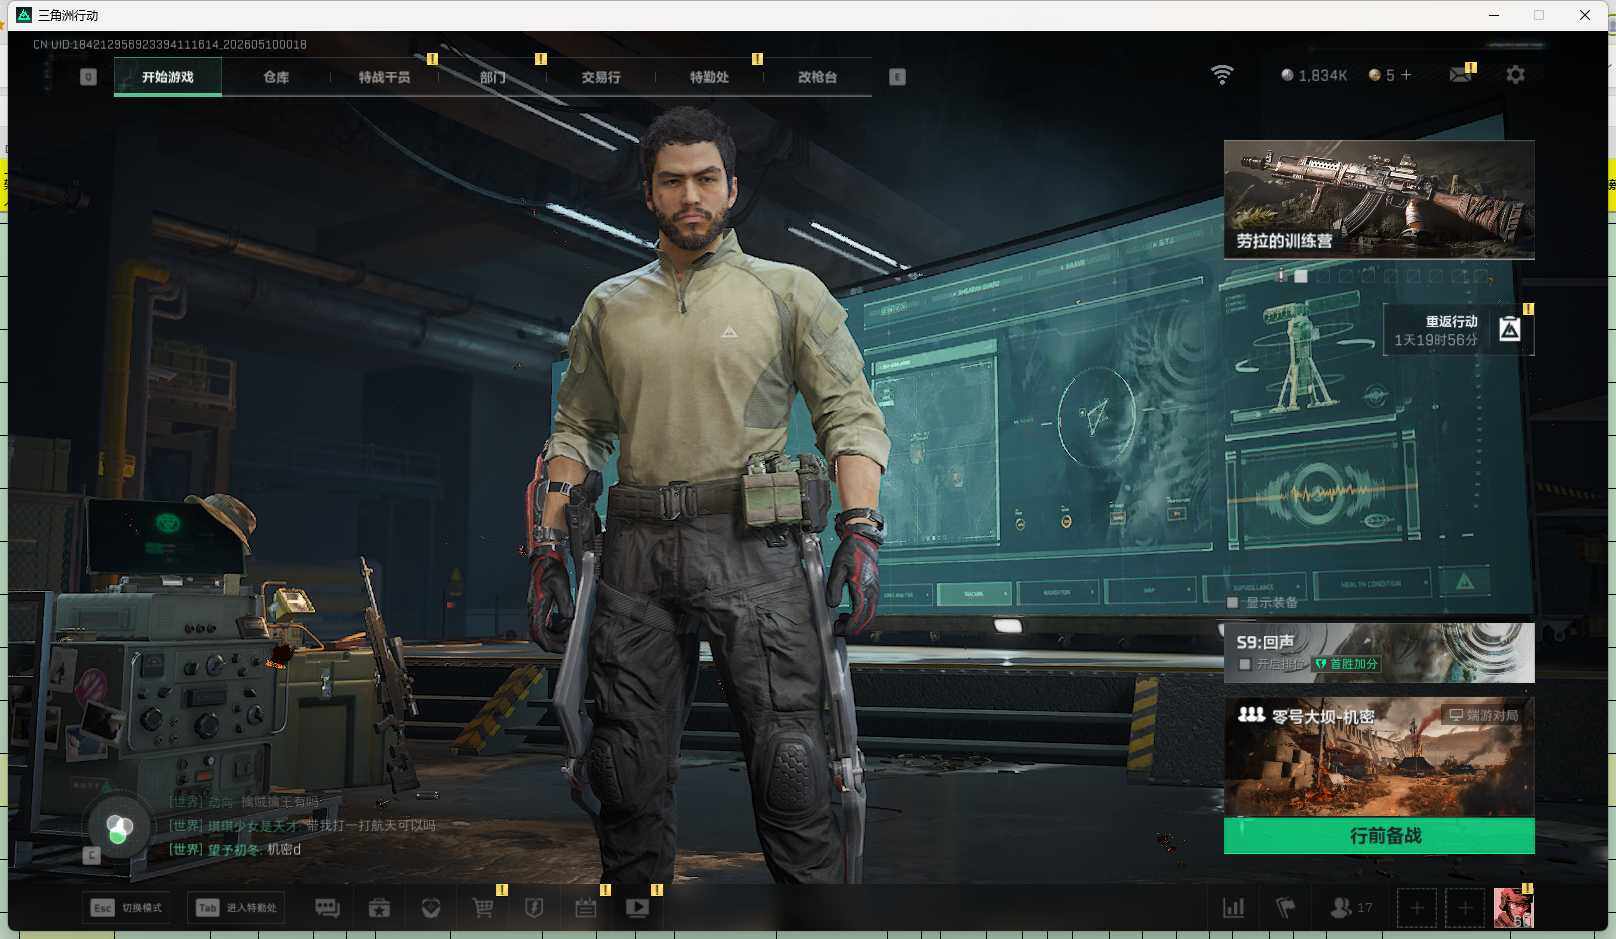Open the world chat message ending 机密d
The image size is (1616, 939).
(235, 849)
